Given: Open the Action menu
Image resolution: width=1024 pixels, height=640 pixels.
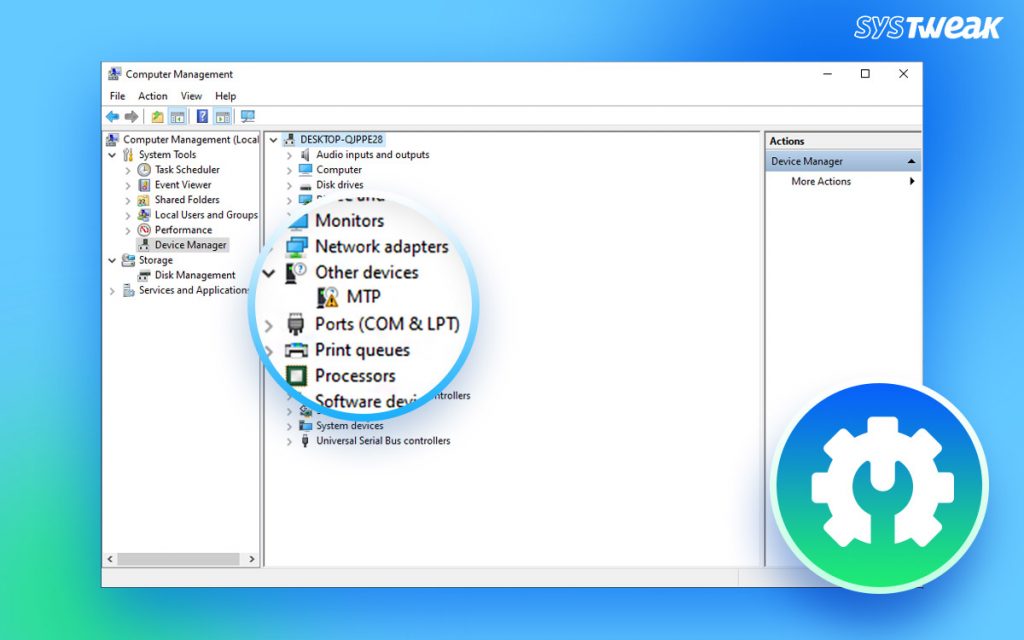Looking at the screenshot, I should 152,95.
